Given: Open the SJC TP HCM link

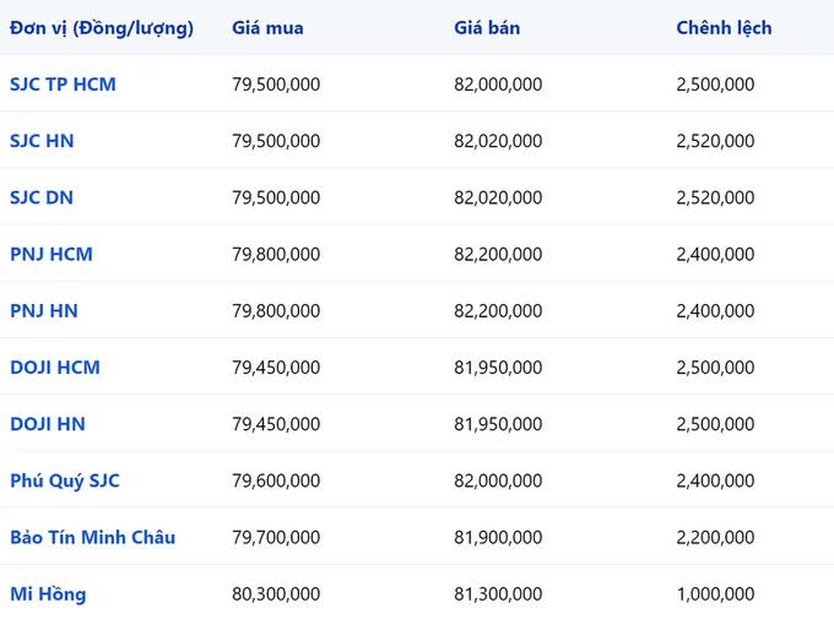Looking at the screenshot, I should click(x=63, y=84).
